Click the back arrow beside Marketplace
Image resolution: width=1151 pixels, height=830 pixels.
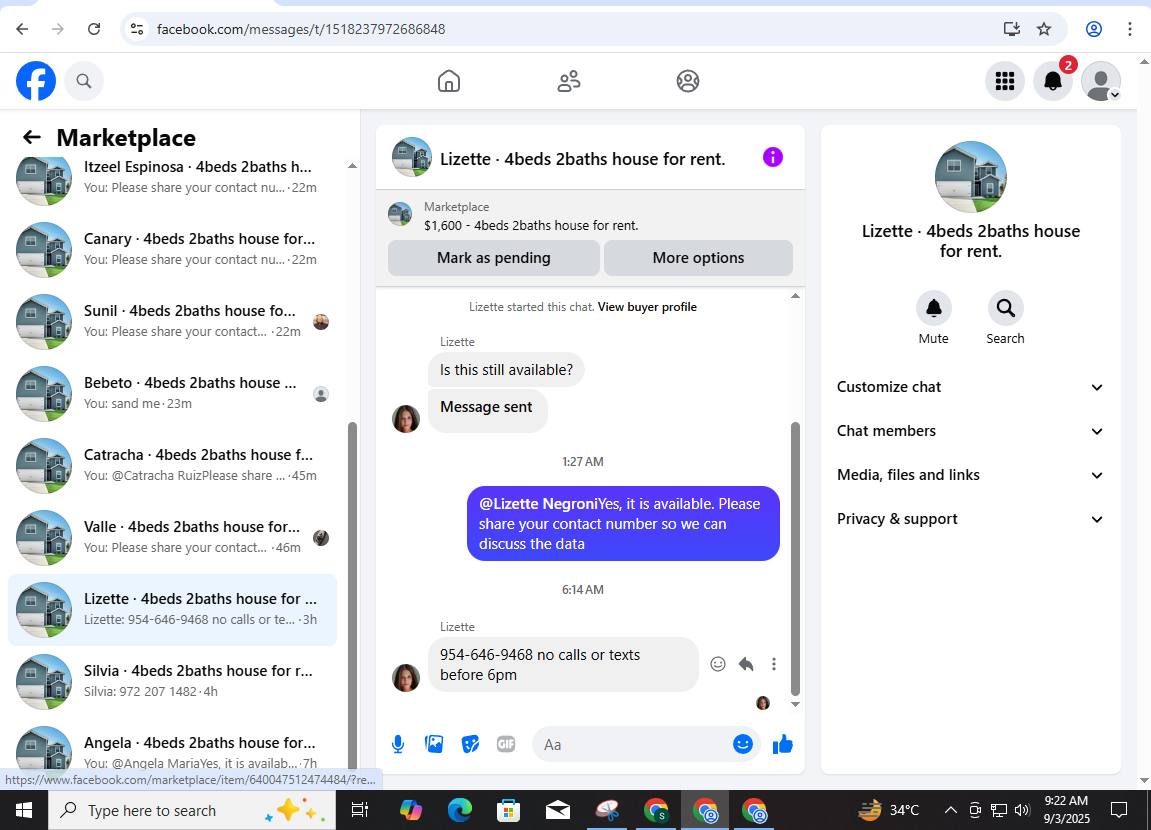tap(32, 137)
